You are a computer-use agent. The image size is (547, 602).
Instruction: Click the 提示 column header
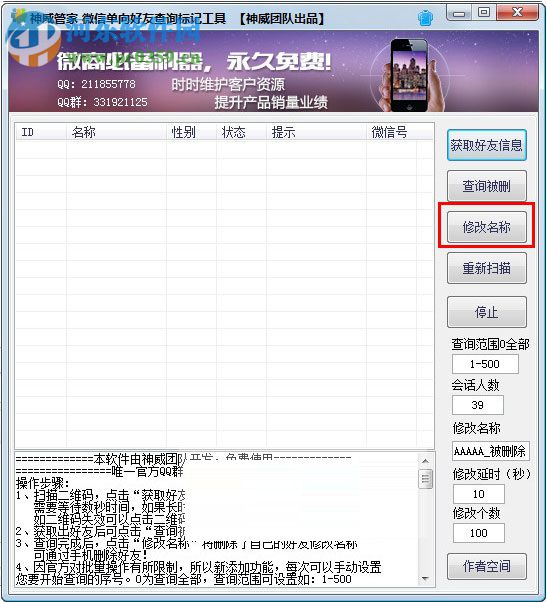coord(316,132)
